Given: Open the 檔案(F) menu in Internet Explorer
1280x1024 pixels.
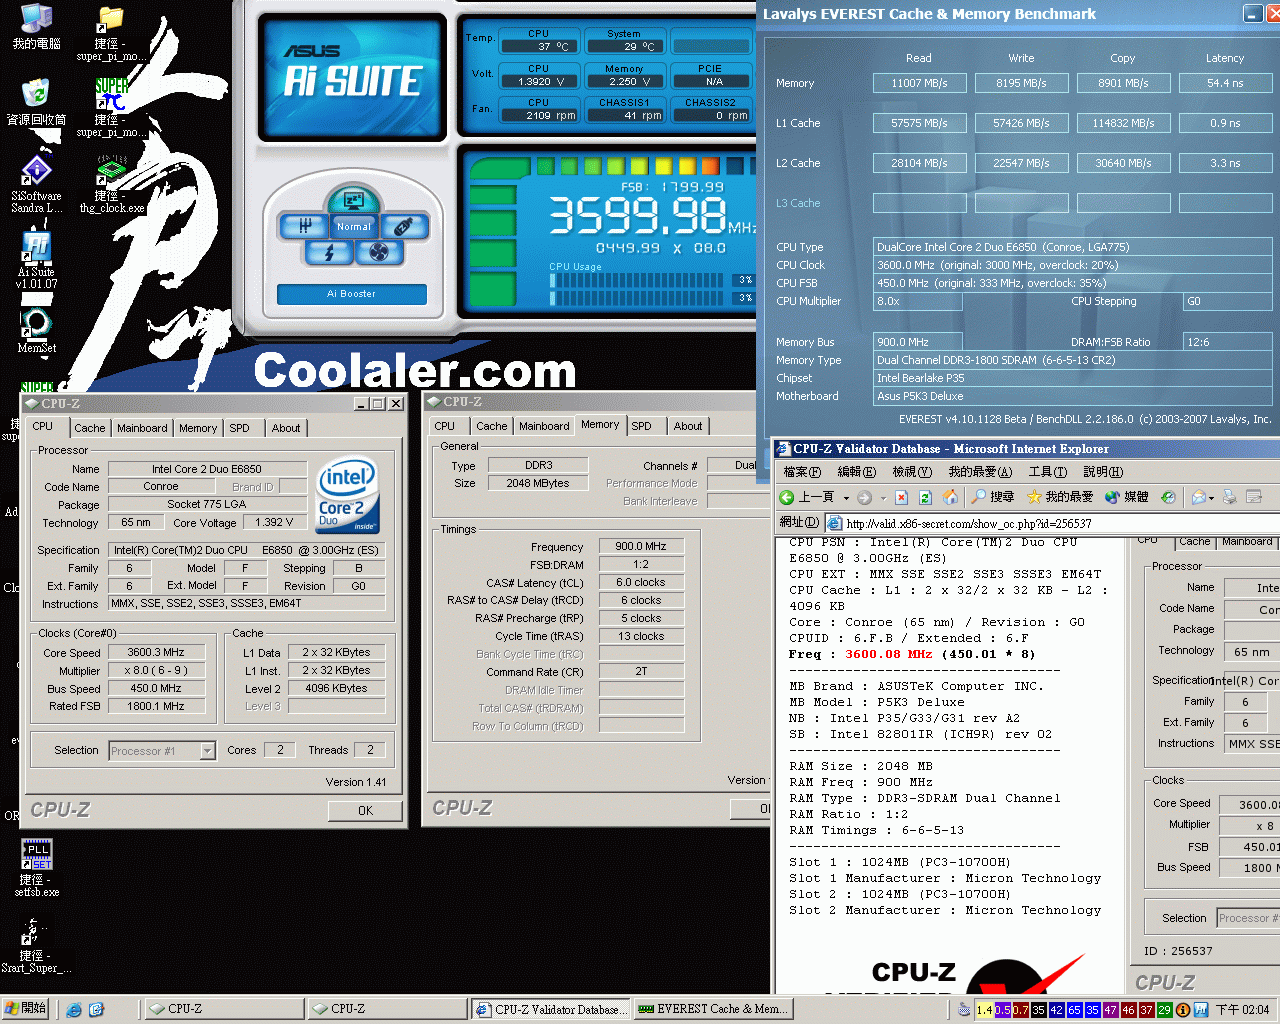Looking at the screenshot, I should coord(802,471).
